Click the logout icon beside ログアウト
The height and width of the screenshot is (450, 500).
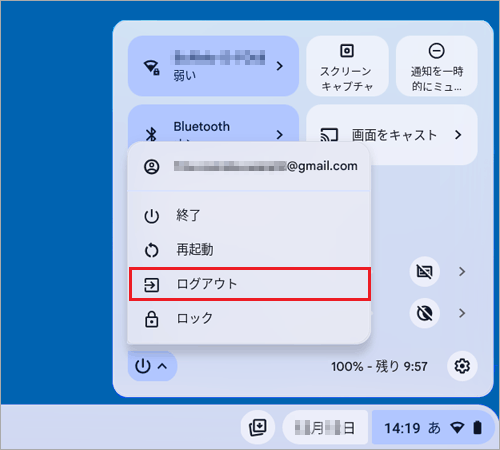[x=151, y=285]
